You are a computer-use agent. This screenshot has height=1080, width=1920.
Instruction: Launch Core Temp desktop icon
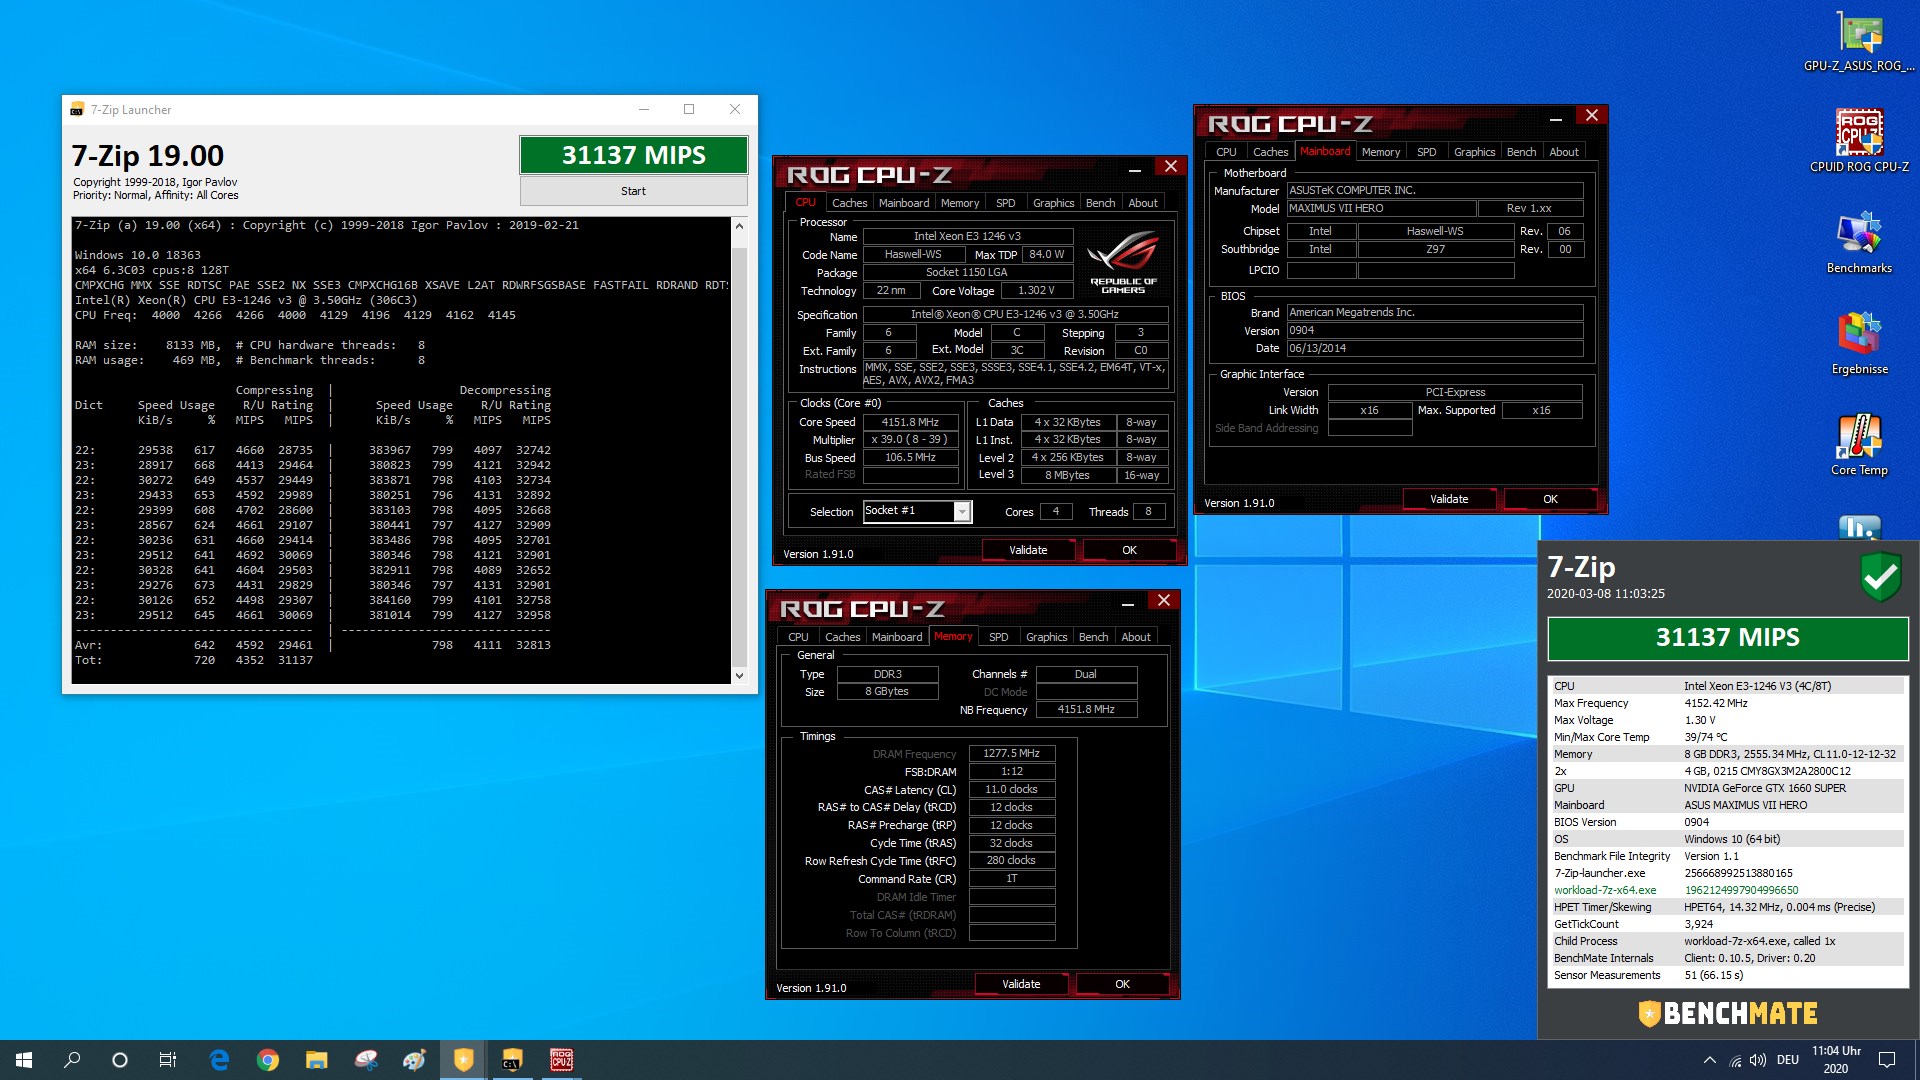coord(1859,444)
